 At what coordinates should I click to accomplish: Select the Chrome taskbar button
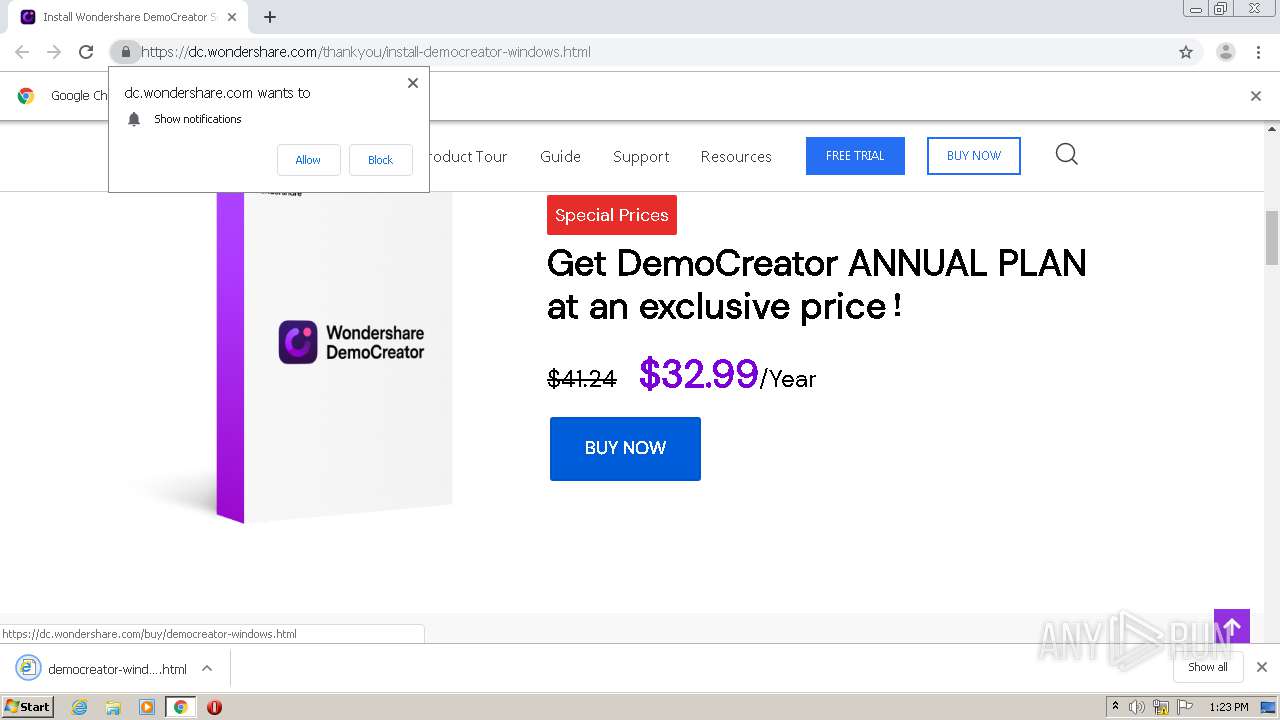[180, 707]
